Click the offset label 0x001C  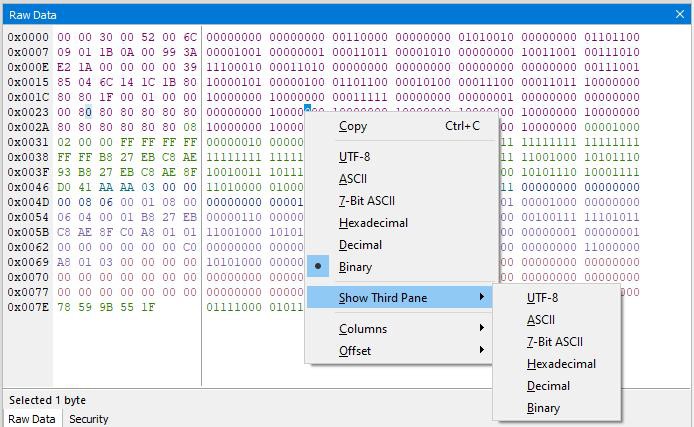28,97
